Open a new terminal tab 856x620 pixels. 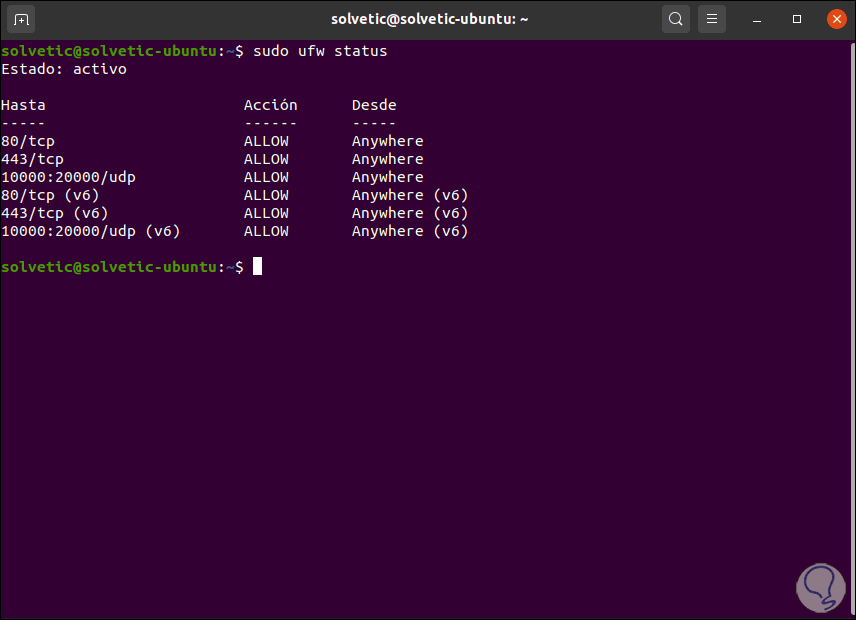pyautogui.click(x=21, y=20)
